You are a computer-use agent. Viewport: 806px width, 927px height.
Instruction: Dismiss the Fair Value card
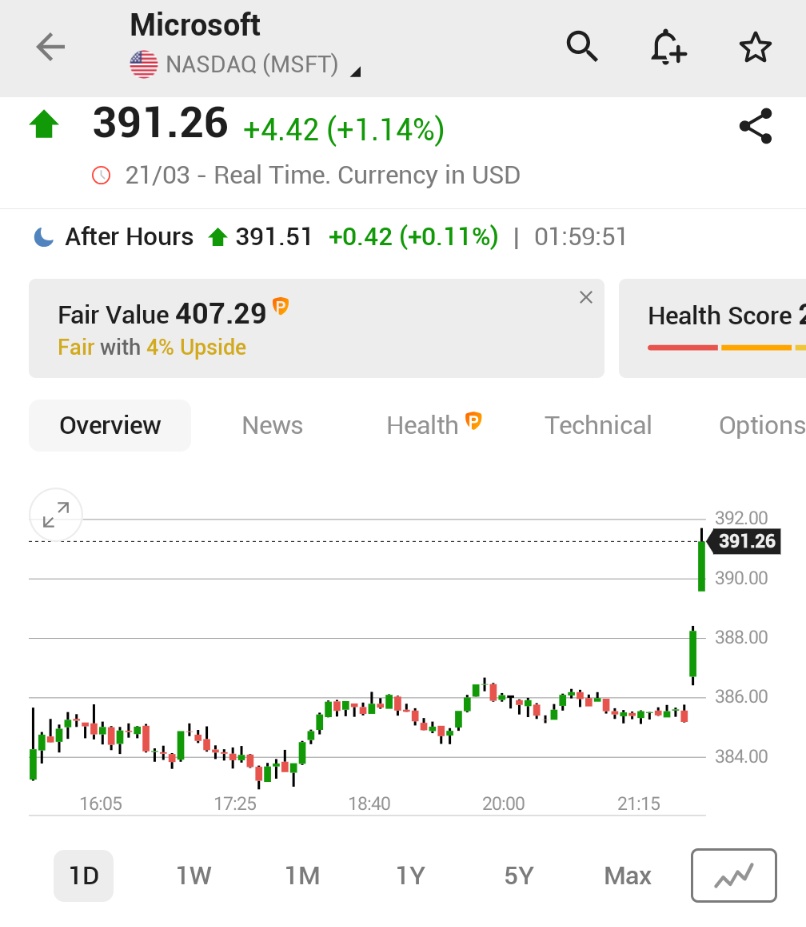click(x=585, y=297)
